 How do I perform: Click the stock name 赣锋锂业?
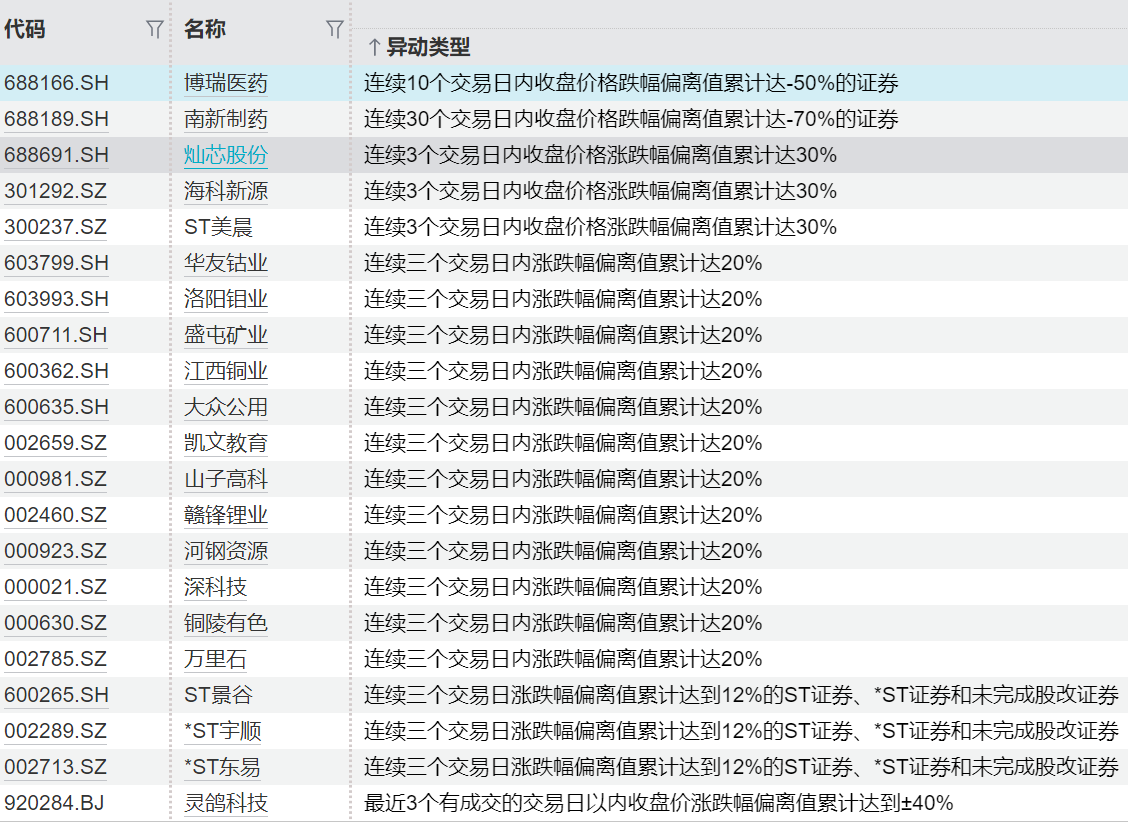(x=226, y=515)
